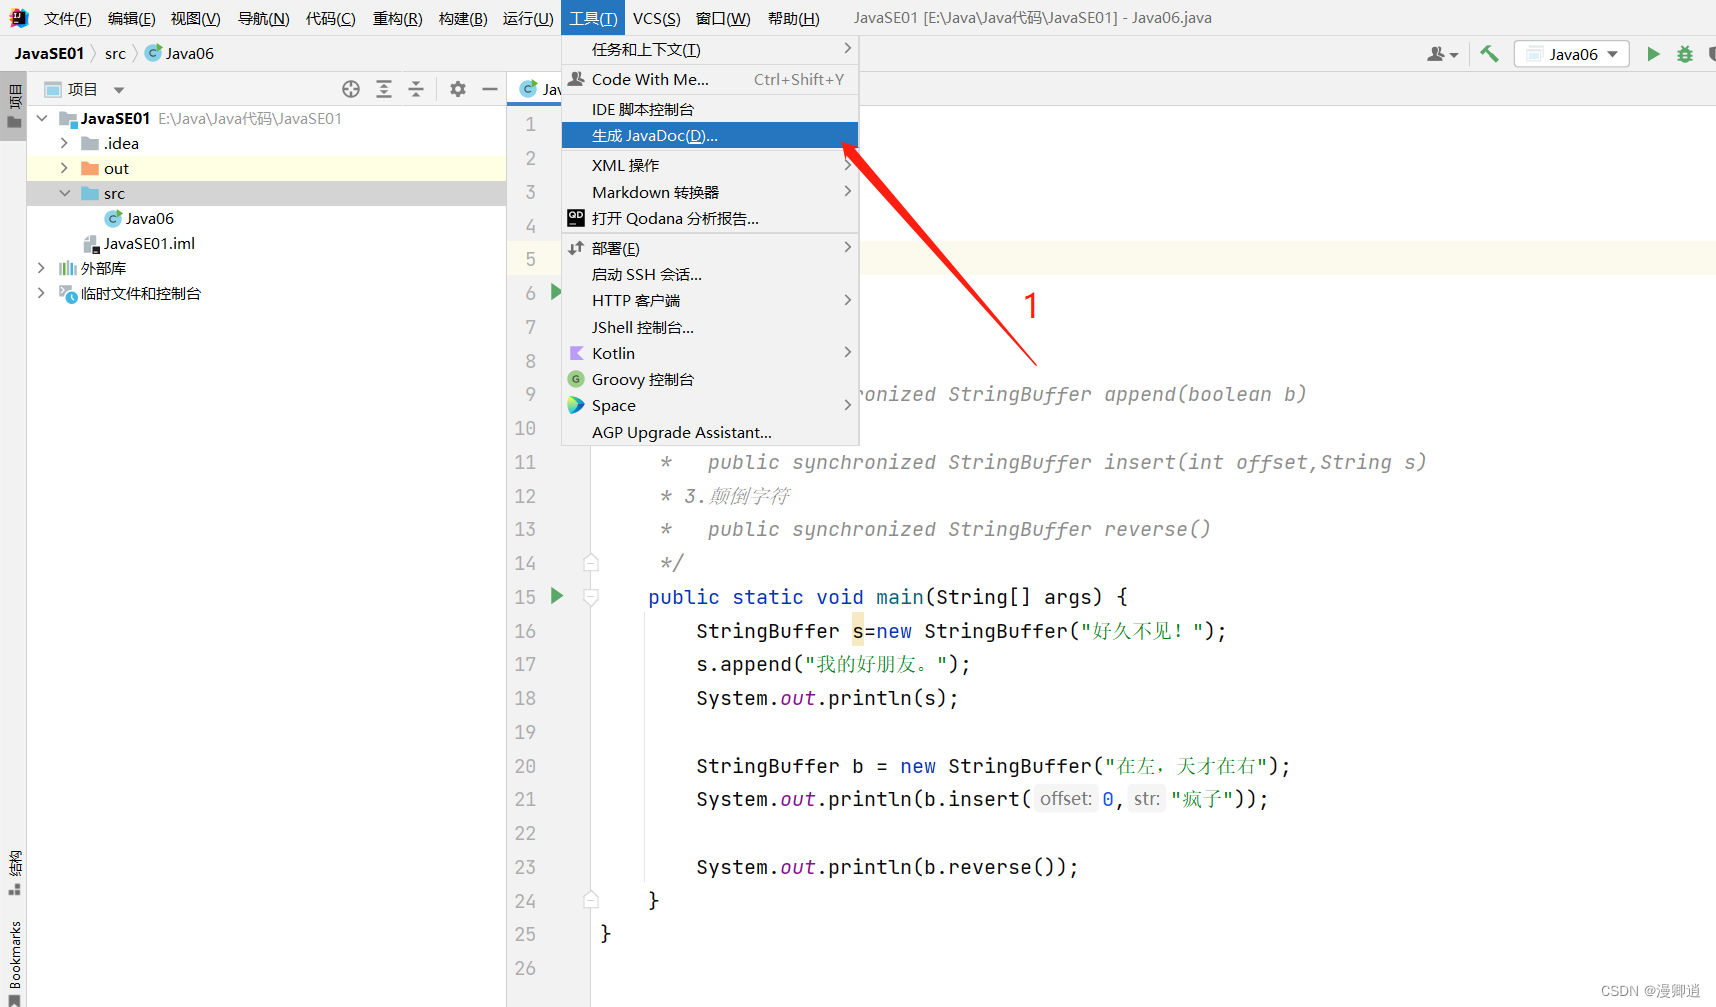Viewport: 1716px width, 1007px height.
Task: Open the Markdown 转换器 submenu
Action: [710, 192]
